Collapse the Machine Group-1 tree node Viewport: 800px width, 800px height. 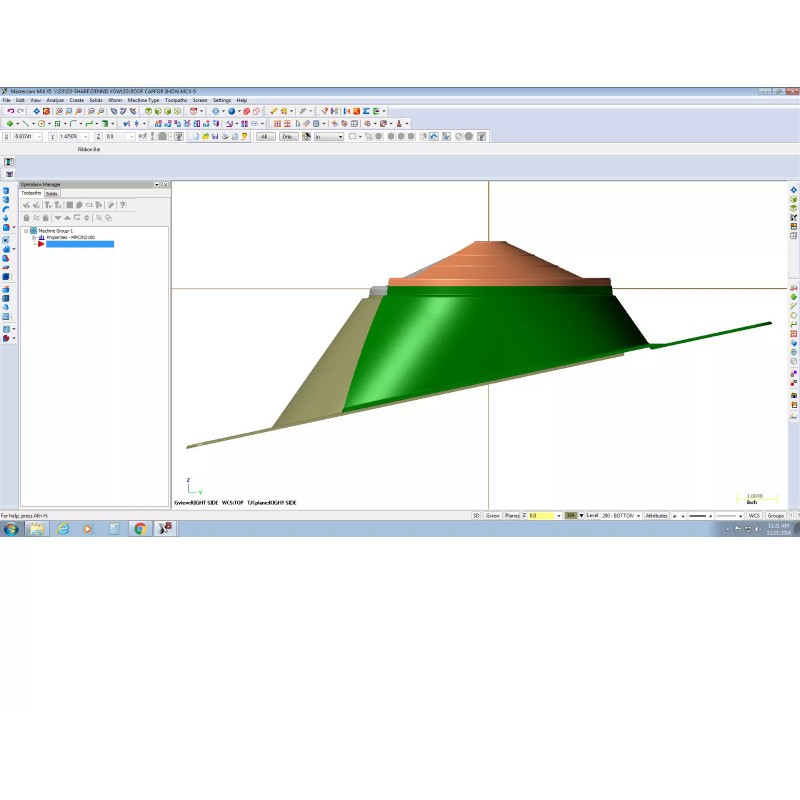click(26, 231)
